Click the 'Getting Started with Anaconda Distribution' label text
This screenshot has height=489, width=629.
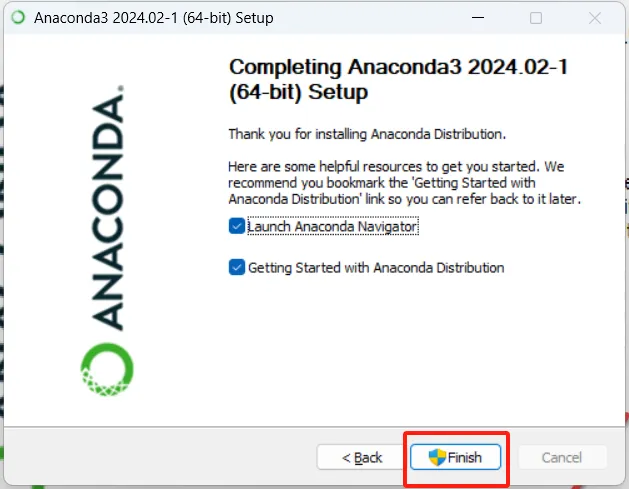pos(376,268)
